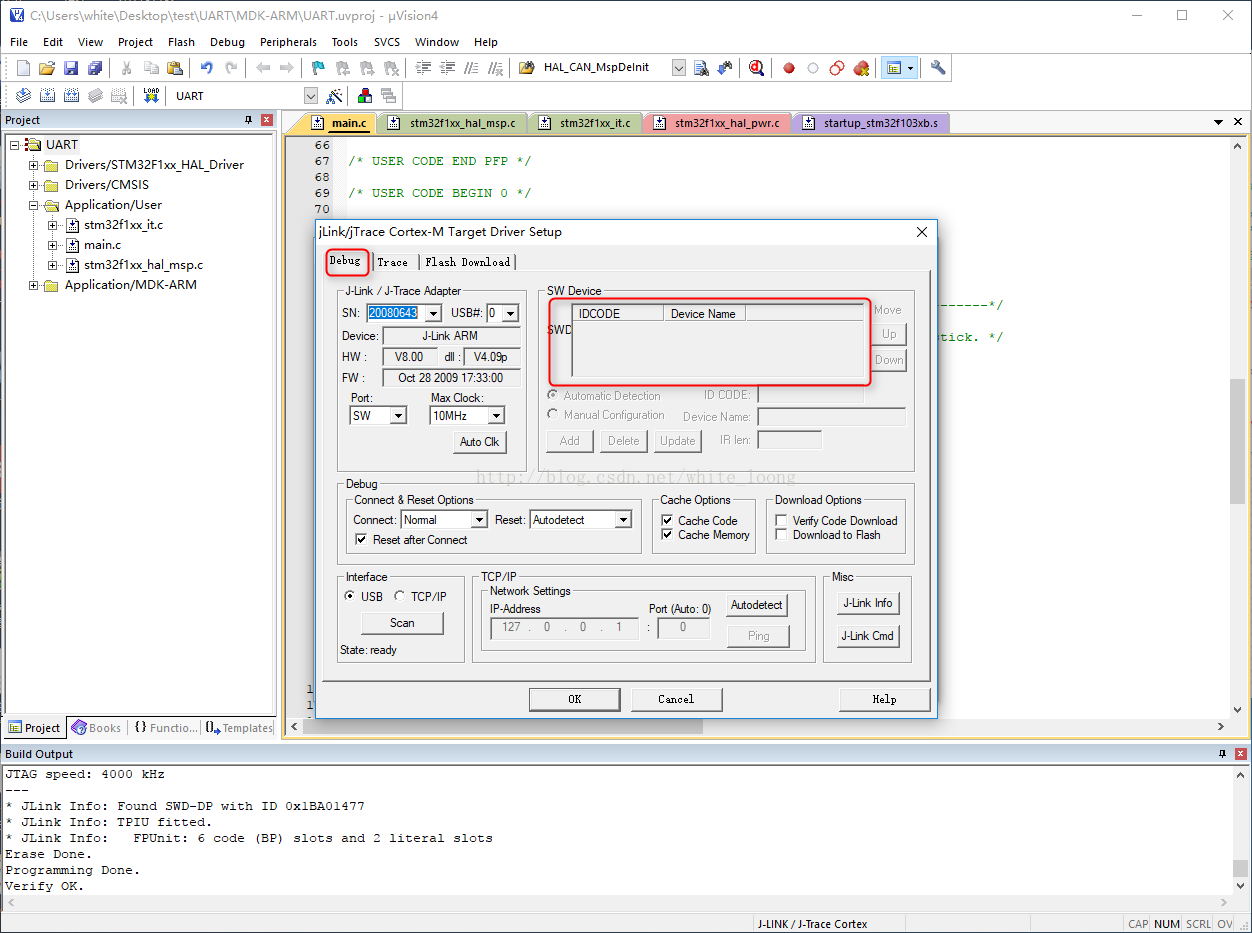Open Options for Target magic wand icon
1252x933 pixels.
pyautogui.click(x=334, y=95)
